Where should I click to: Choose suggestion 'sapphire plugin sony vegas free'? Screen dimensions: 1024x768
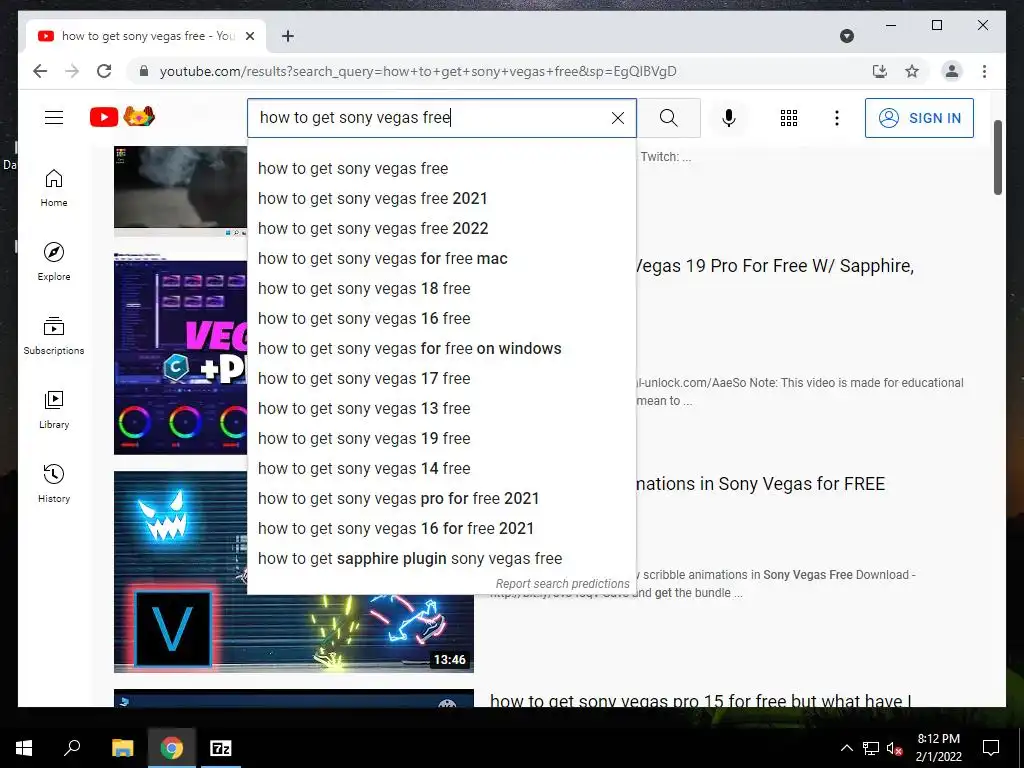pos(441,559)
